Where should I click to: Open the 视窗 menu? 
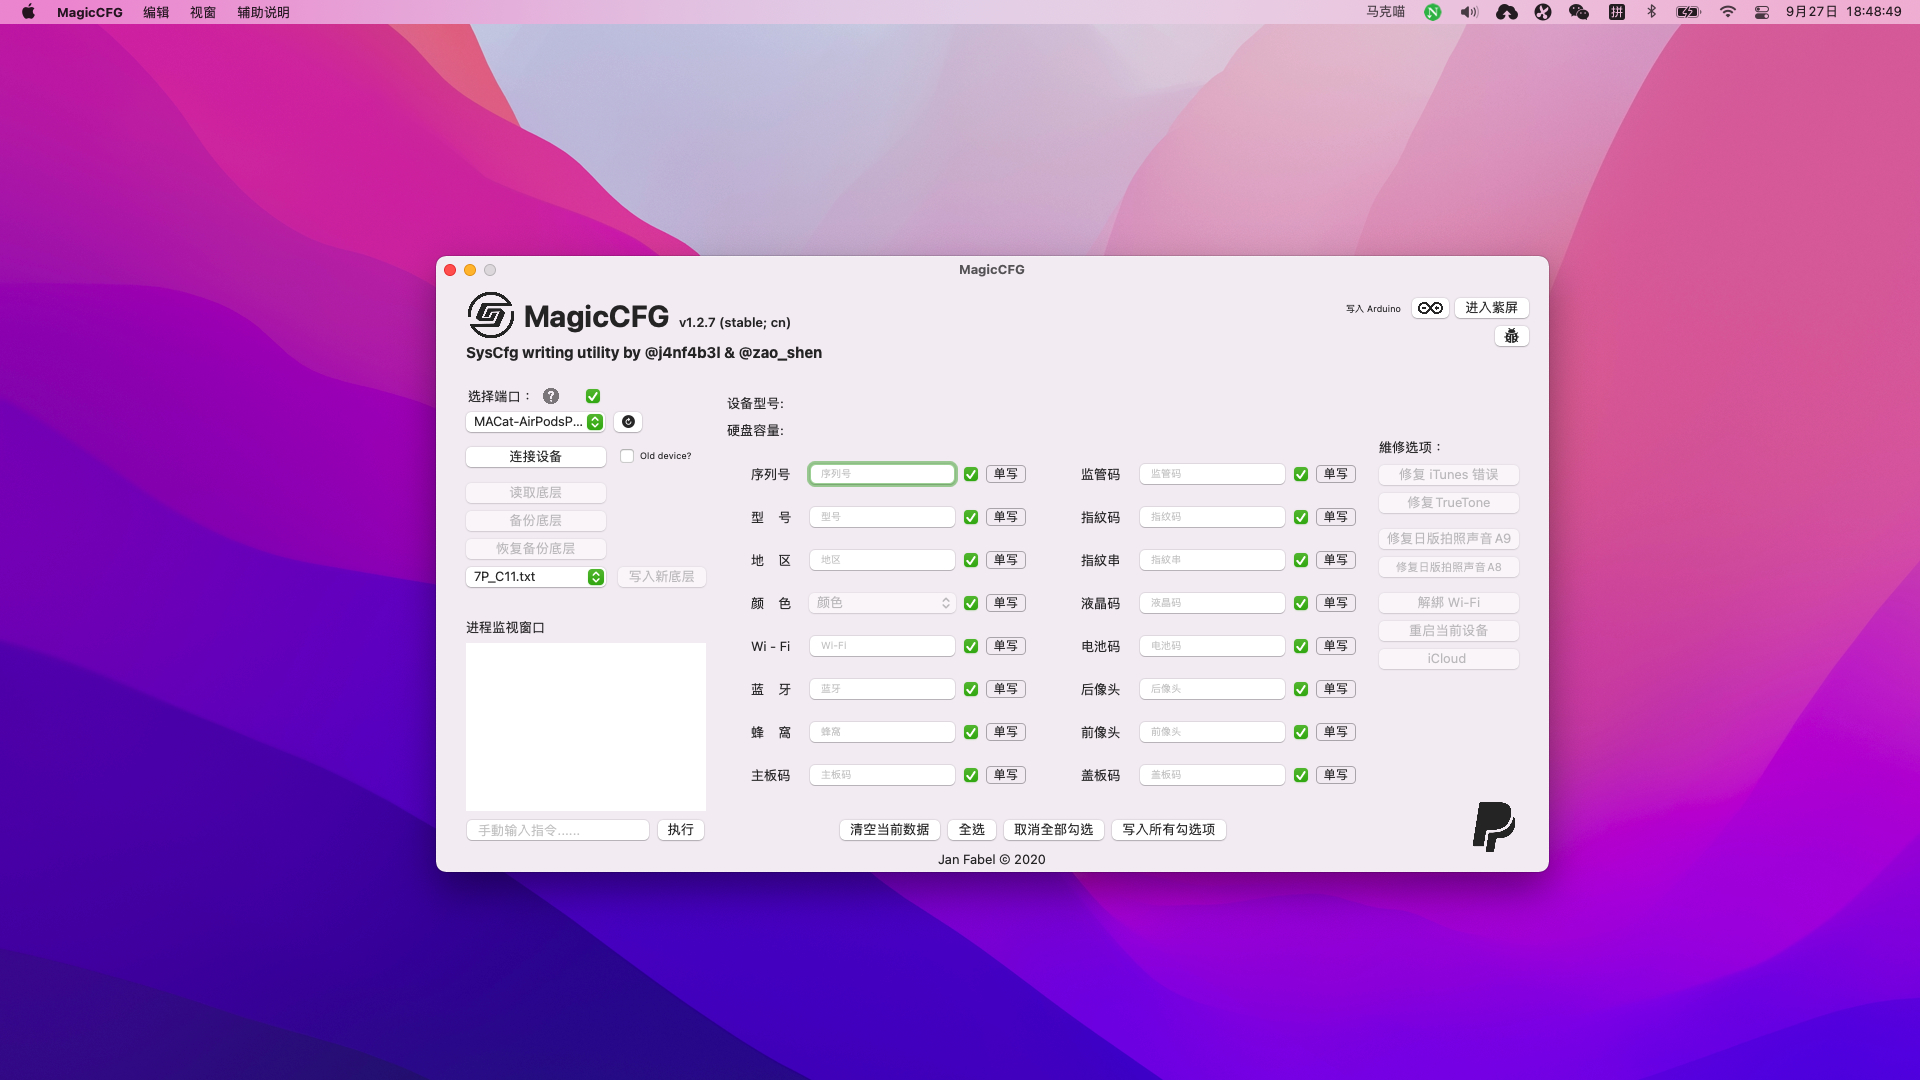(203, 12)
